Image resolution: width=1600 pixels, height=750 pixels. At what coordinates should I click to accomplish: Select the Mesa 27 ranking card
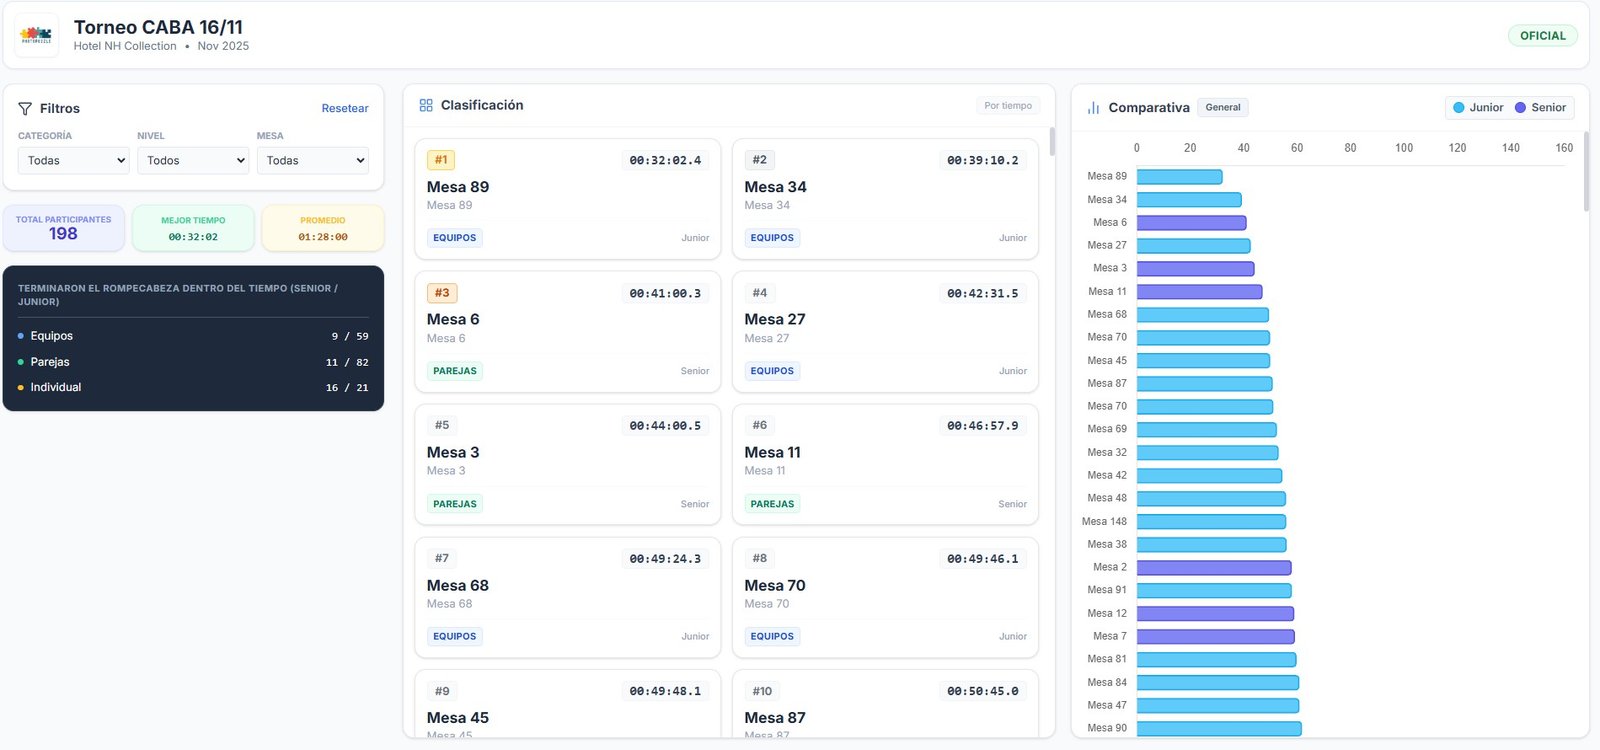click(x=884, y=331)
